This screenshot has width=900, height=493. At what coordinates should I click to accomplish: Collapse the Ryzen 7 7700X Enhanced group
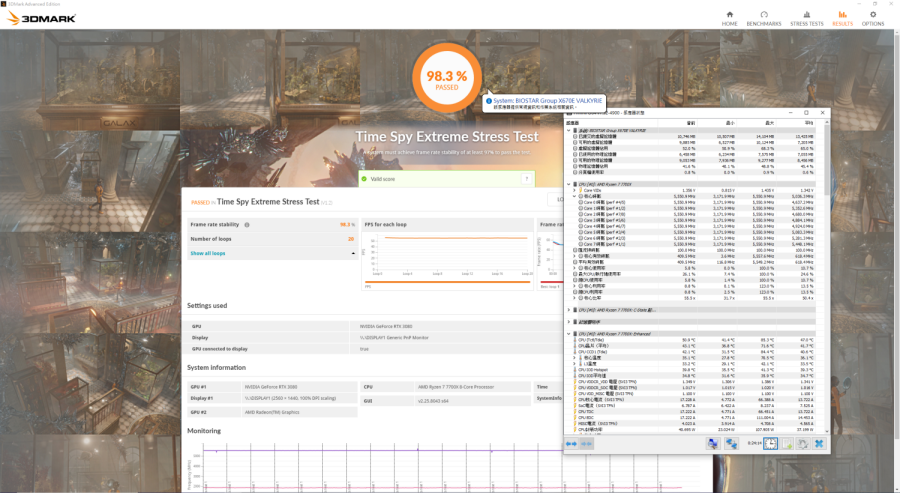(x=569, y=333)
